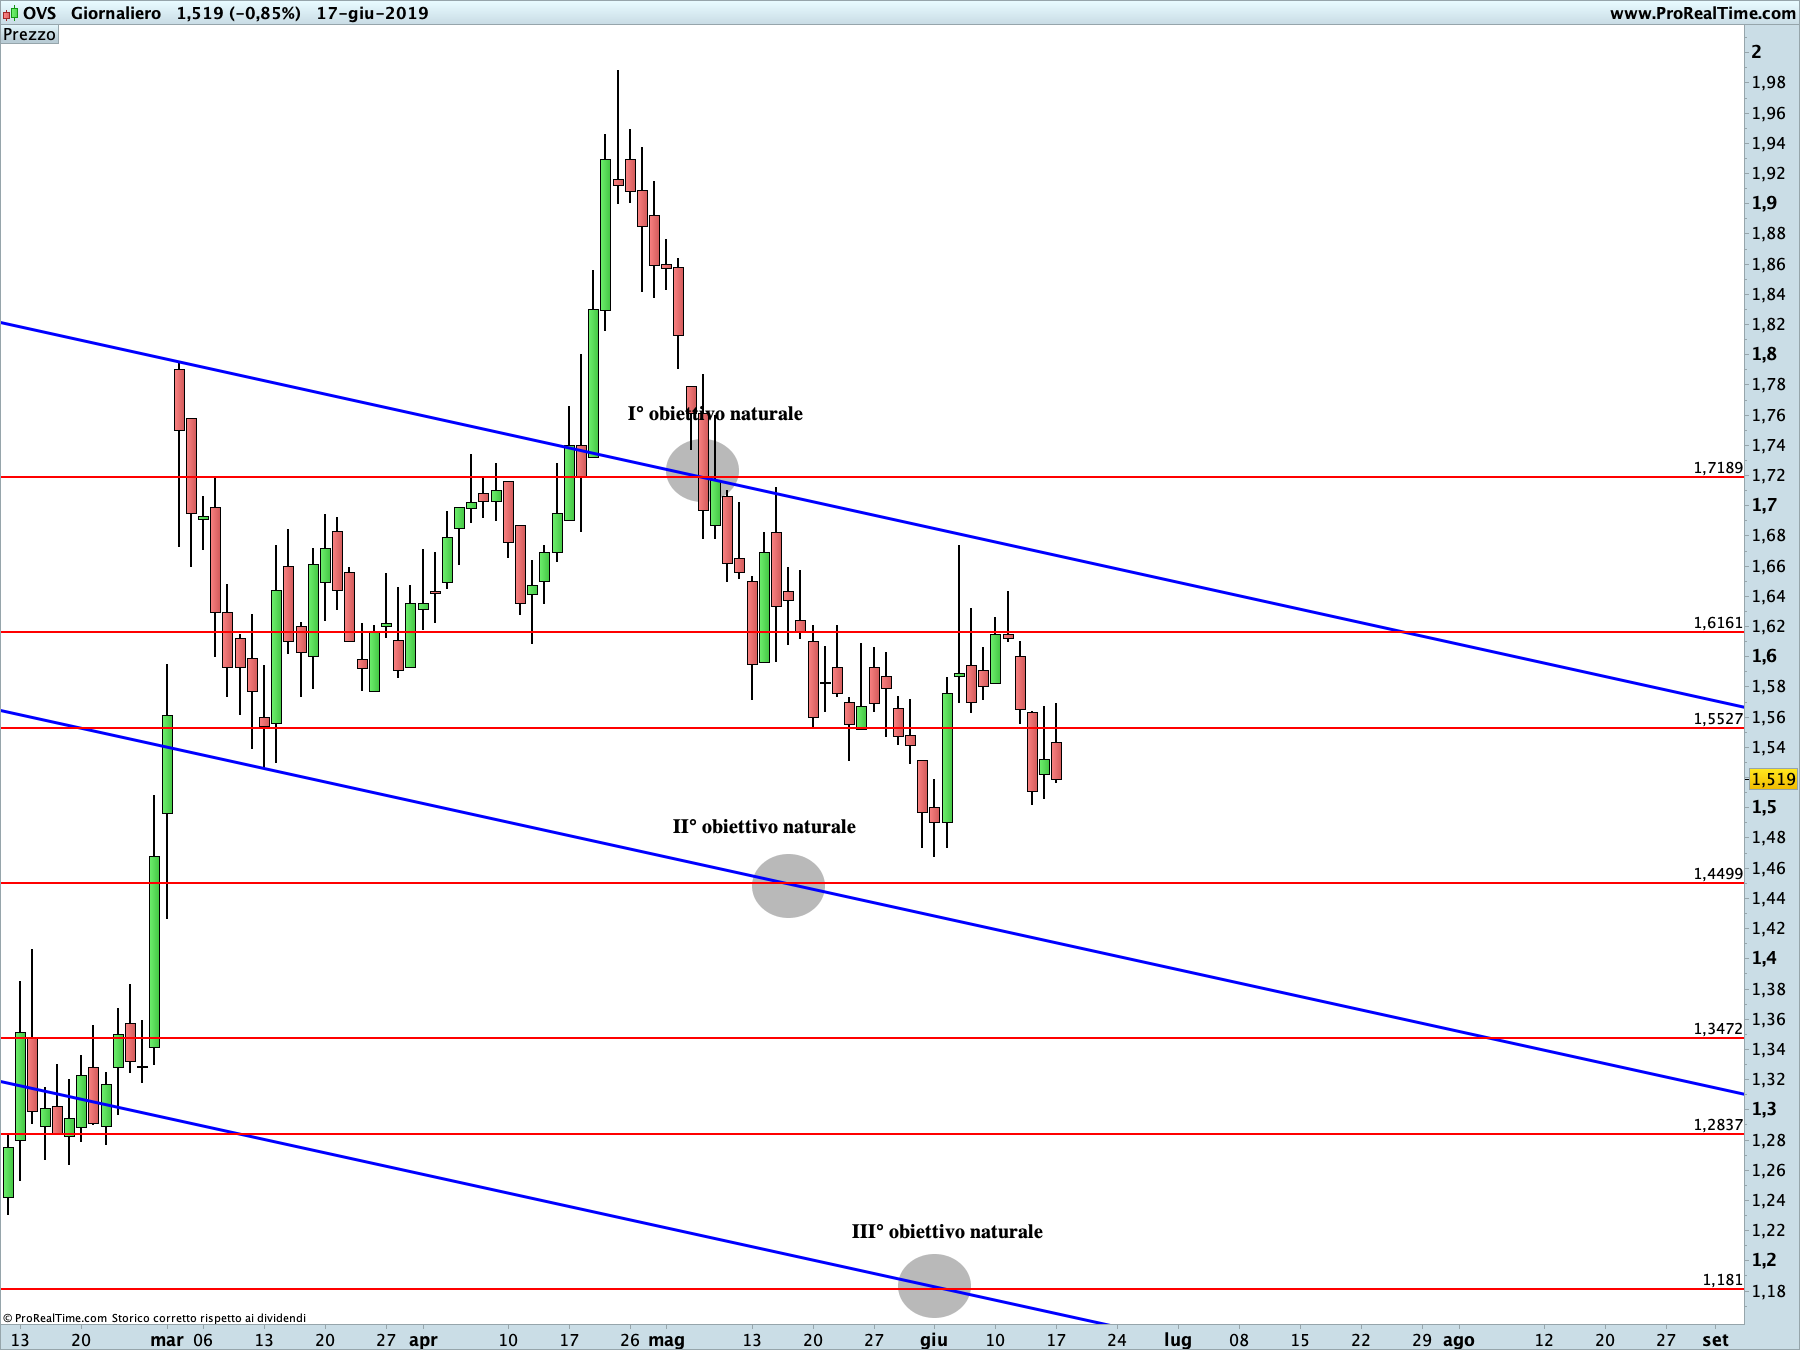Click the I° obiettivo naturale annotation
The height and width of the screenshot is (1350, 1800).
pyautogui.click(x=715, y=414)
